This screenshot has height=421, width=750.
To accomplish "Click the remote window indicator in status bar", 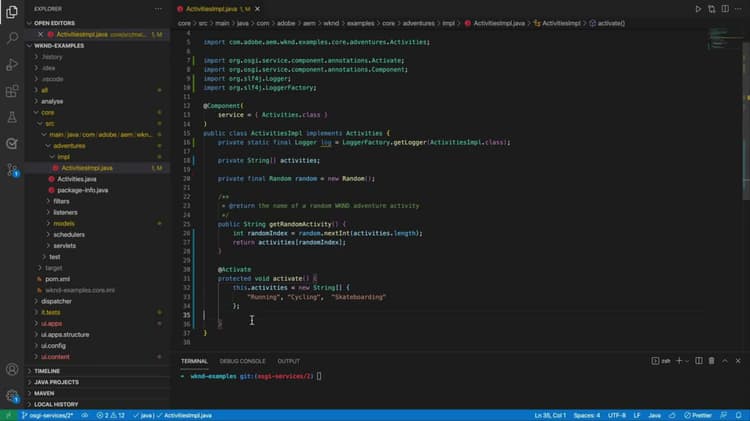I will coord(8,415).
